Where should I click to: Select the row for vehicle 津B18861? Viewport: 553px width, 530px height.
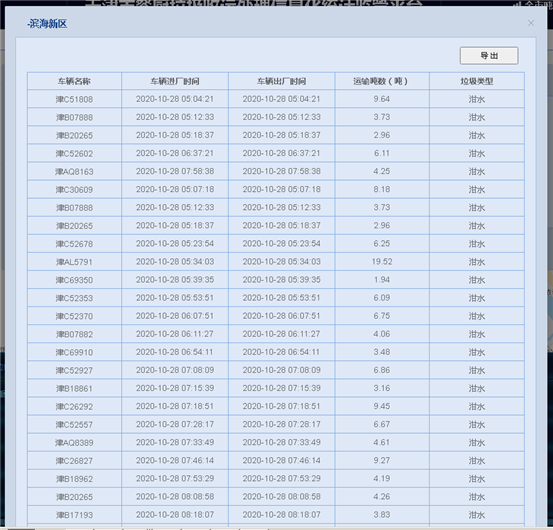point(276,388)
